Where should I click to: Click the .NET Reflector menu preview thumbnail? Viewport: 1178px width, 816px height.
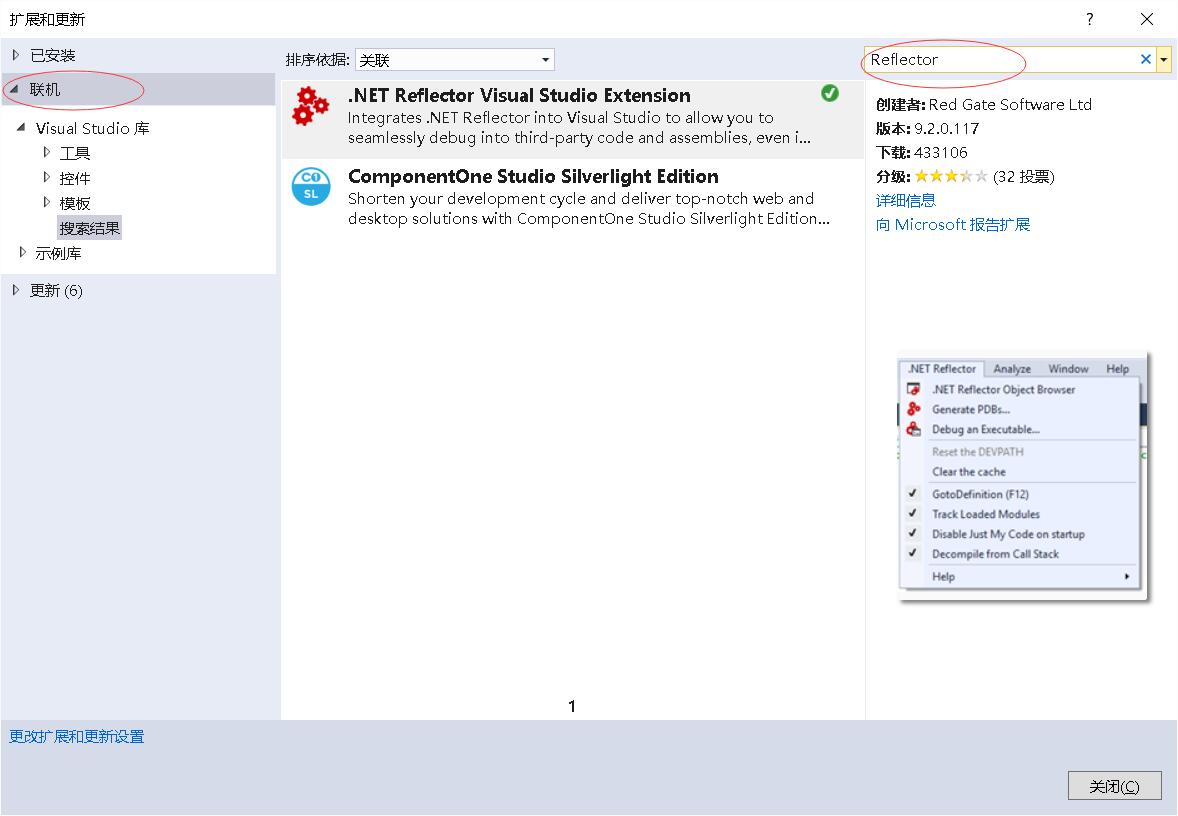click(1022, 476)
